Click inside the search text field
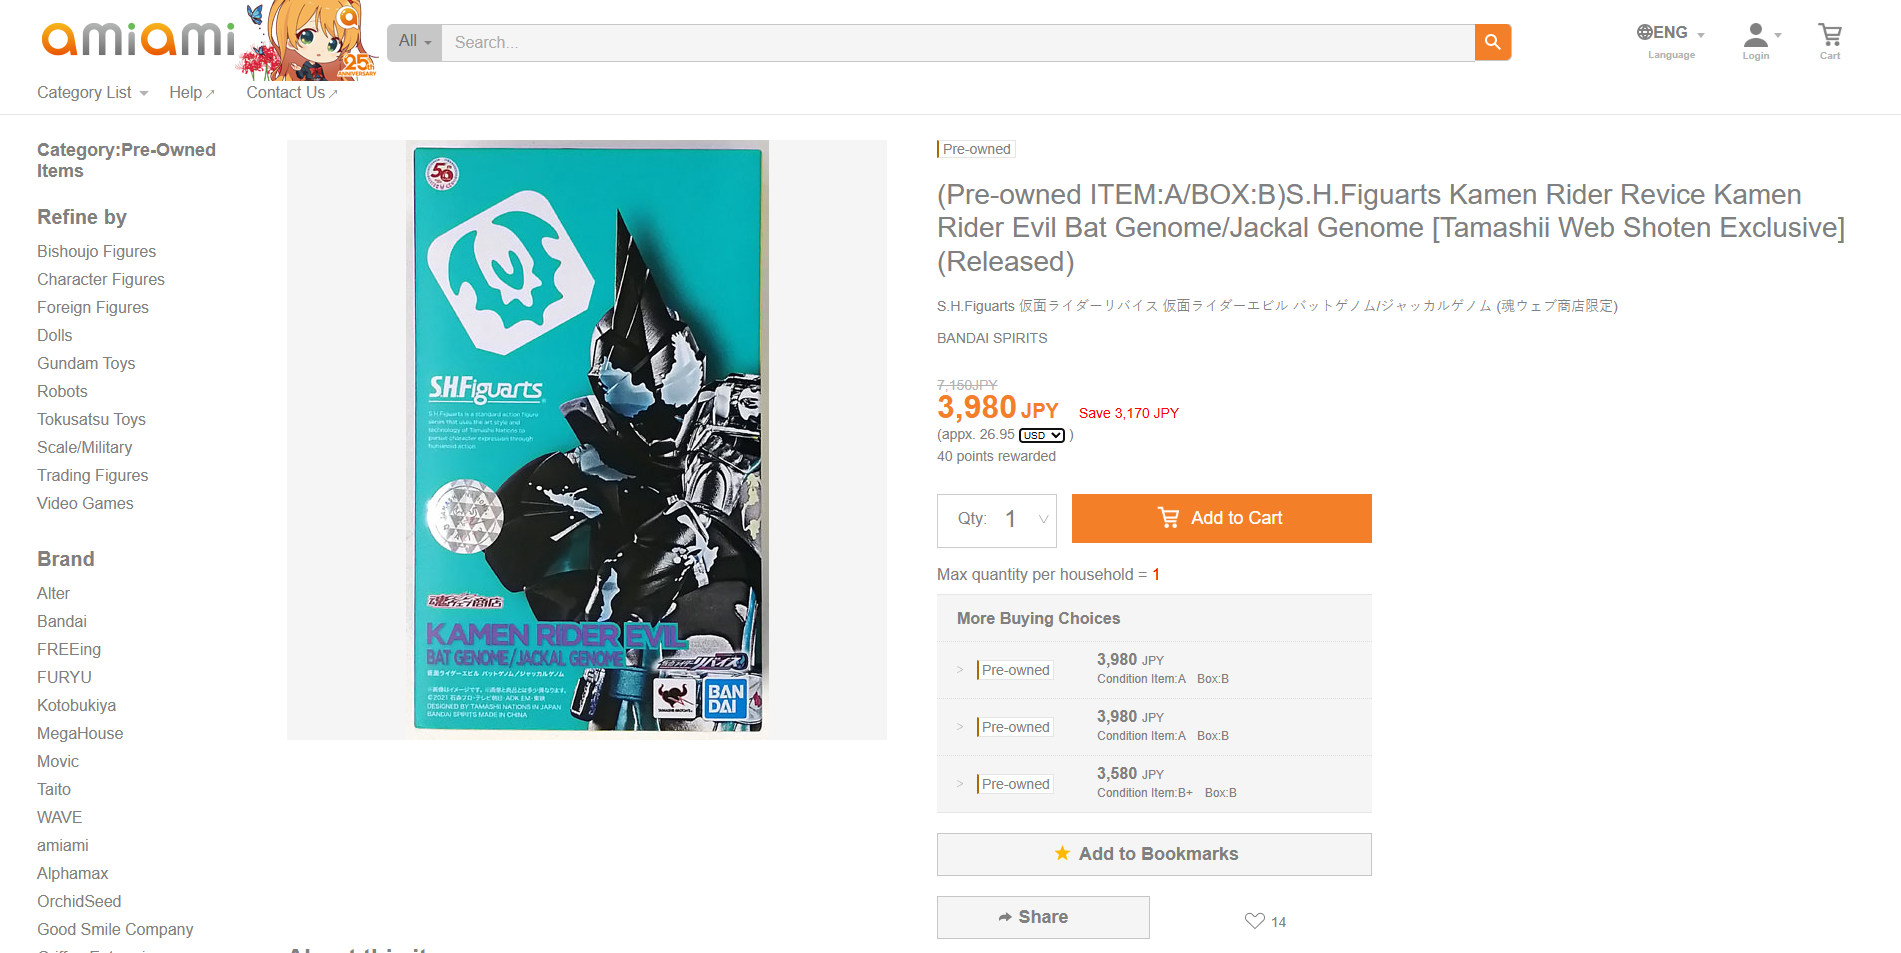Viewport: 1901px width, 953px height. click(x=958, y=42)
